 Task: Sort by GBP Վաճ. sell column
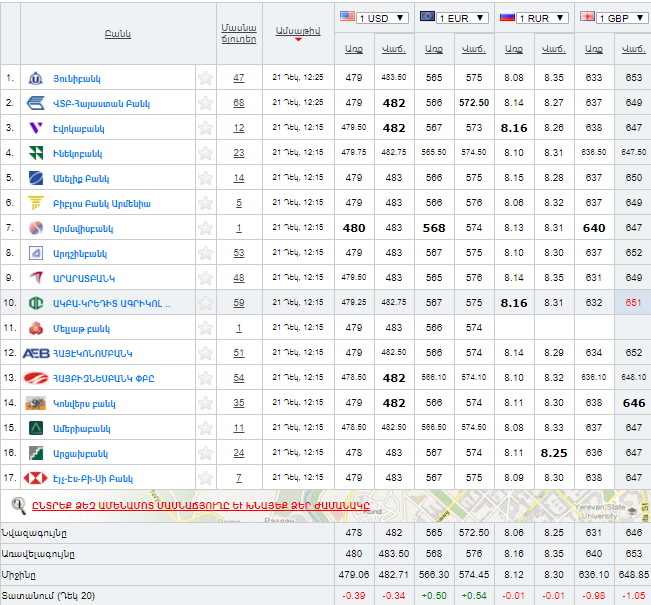point(634,49)
